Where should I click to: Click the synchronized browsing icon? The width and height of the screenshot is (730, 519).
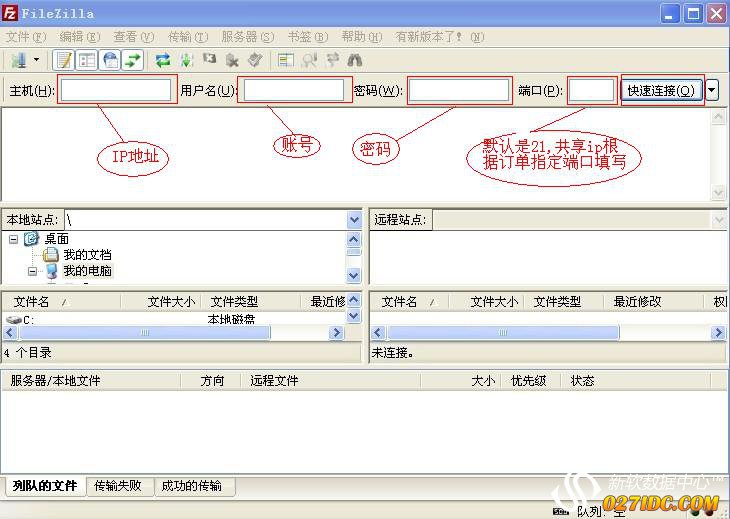coord(332,60)
